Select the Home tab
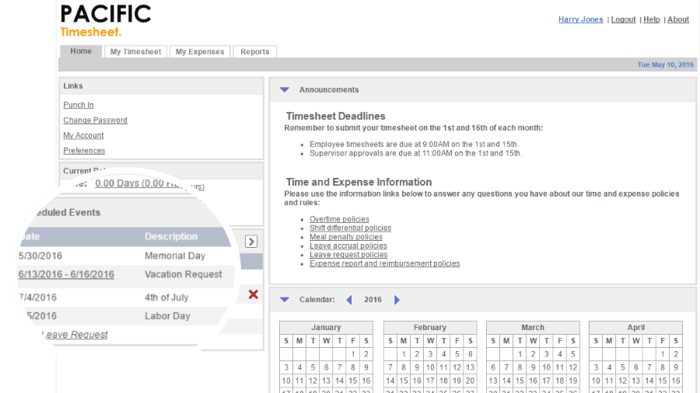 pyautogui.click(x=81, y=51)
